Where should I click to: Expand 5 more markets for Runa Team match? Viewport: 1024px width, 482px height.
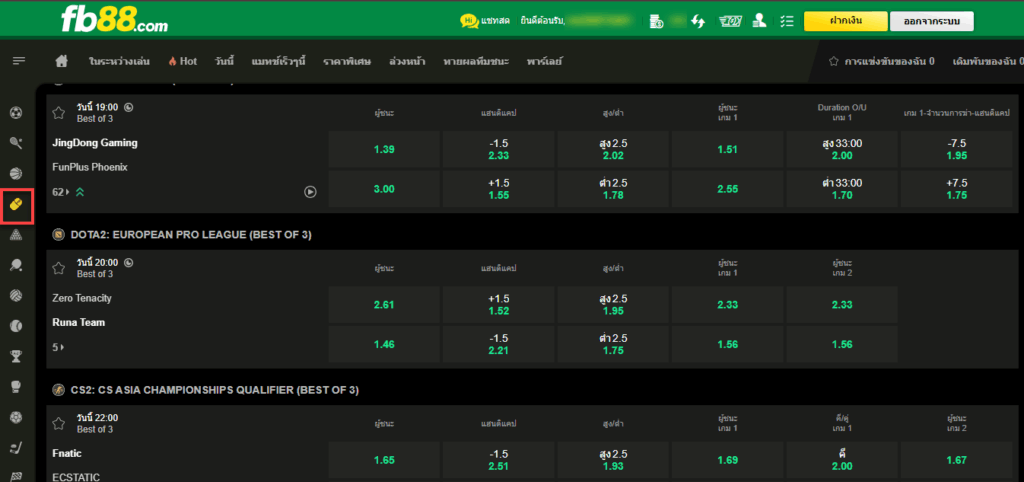point(58,347)
